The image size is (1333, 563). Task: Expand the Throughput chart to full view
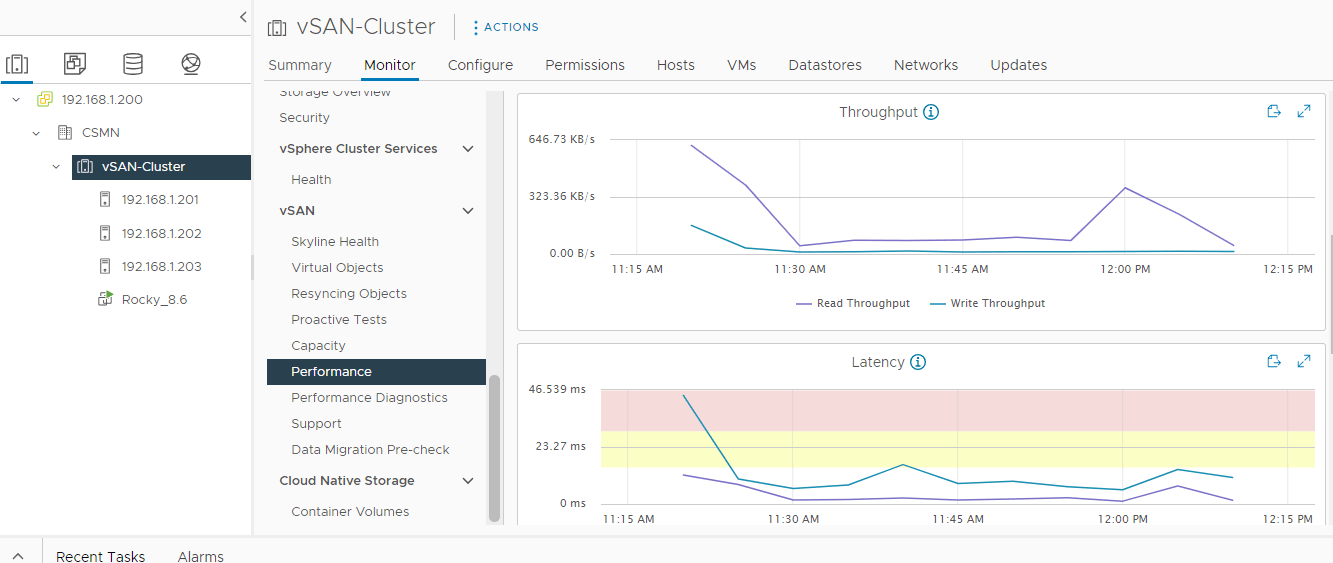[1304, 112]
